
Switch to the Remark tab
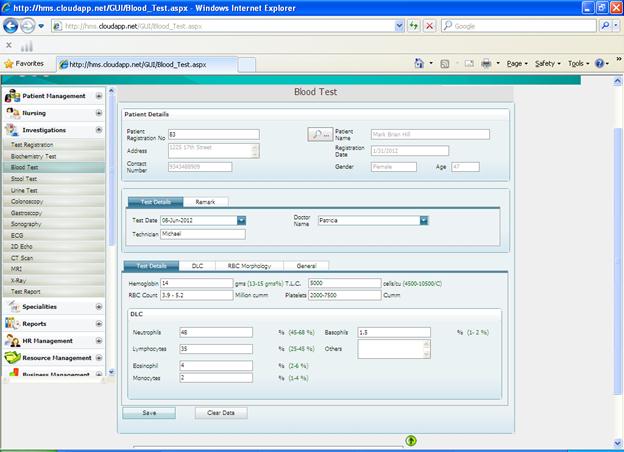pyautogui.click(x=204, y=202)
